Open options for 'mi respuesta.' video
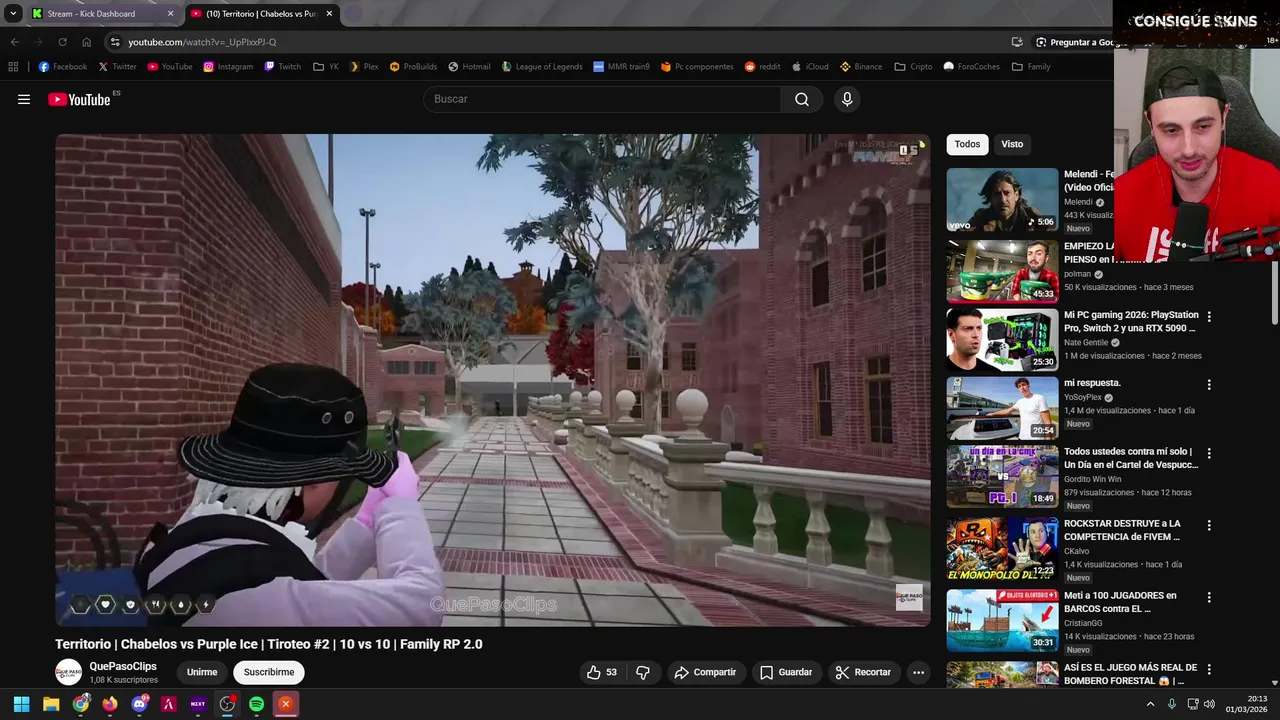1280x720 pixels. [x=1209, y=384]
